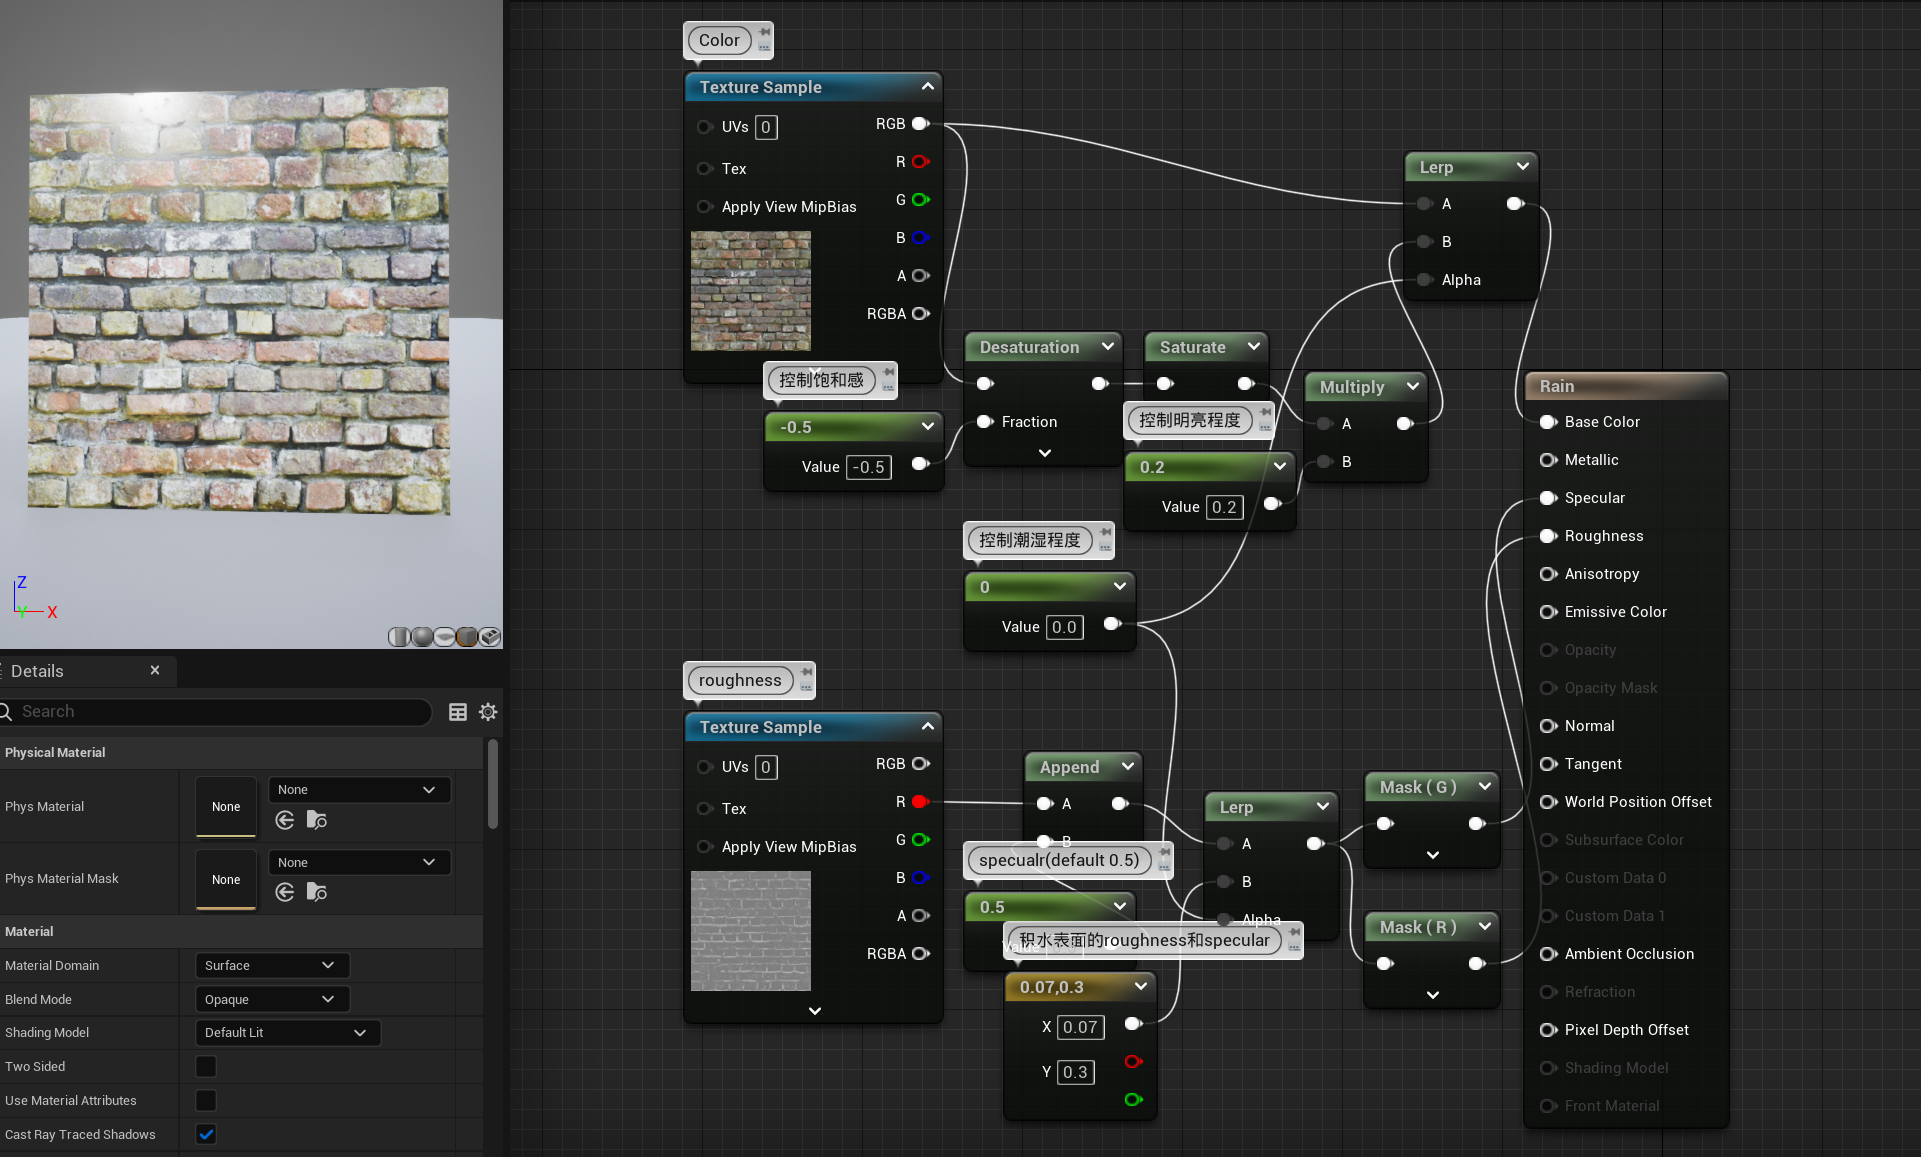The image size is (1921, 1157).
Task: Browse to Phys Material asset in content browser
Action: point(317,820)
